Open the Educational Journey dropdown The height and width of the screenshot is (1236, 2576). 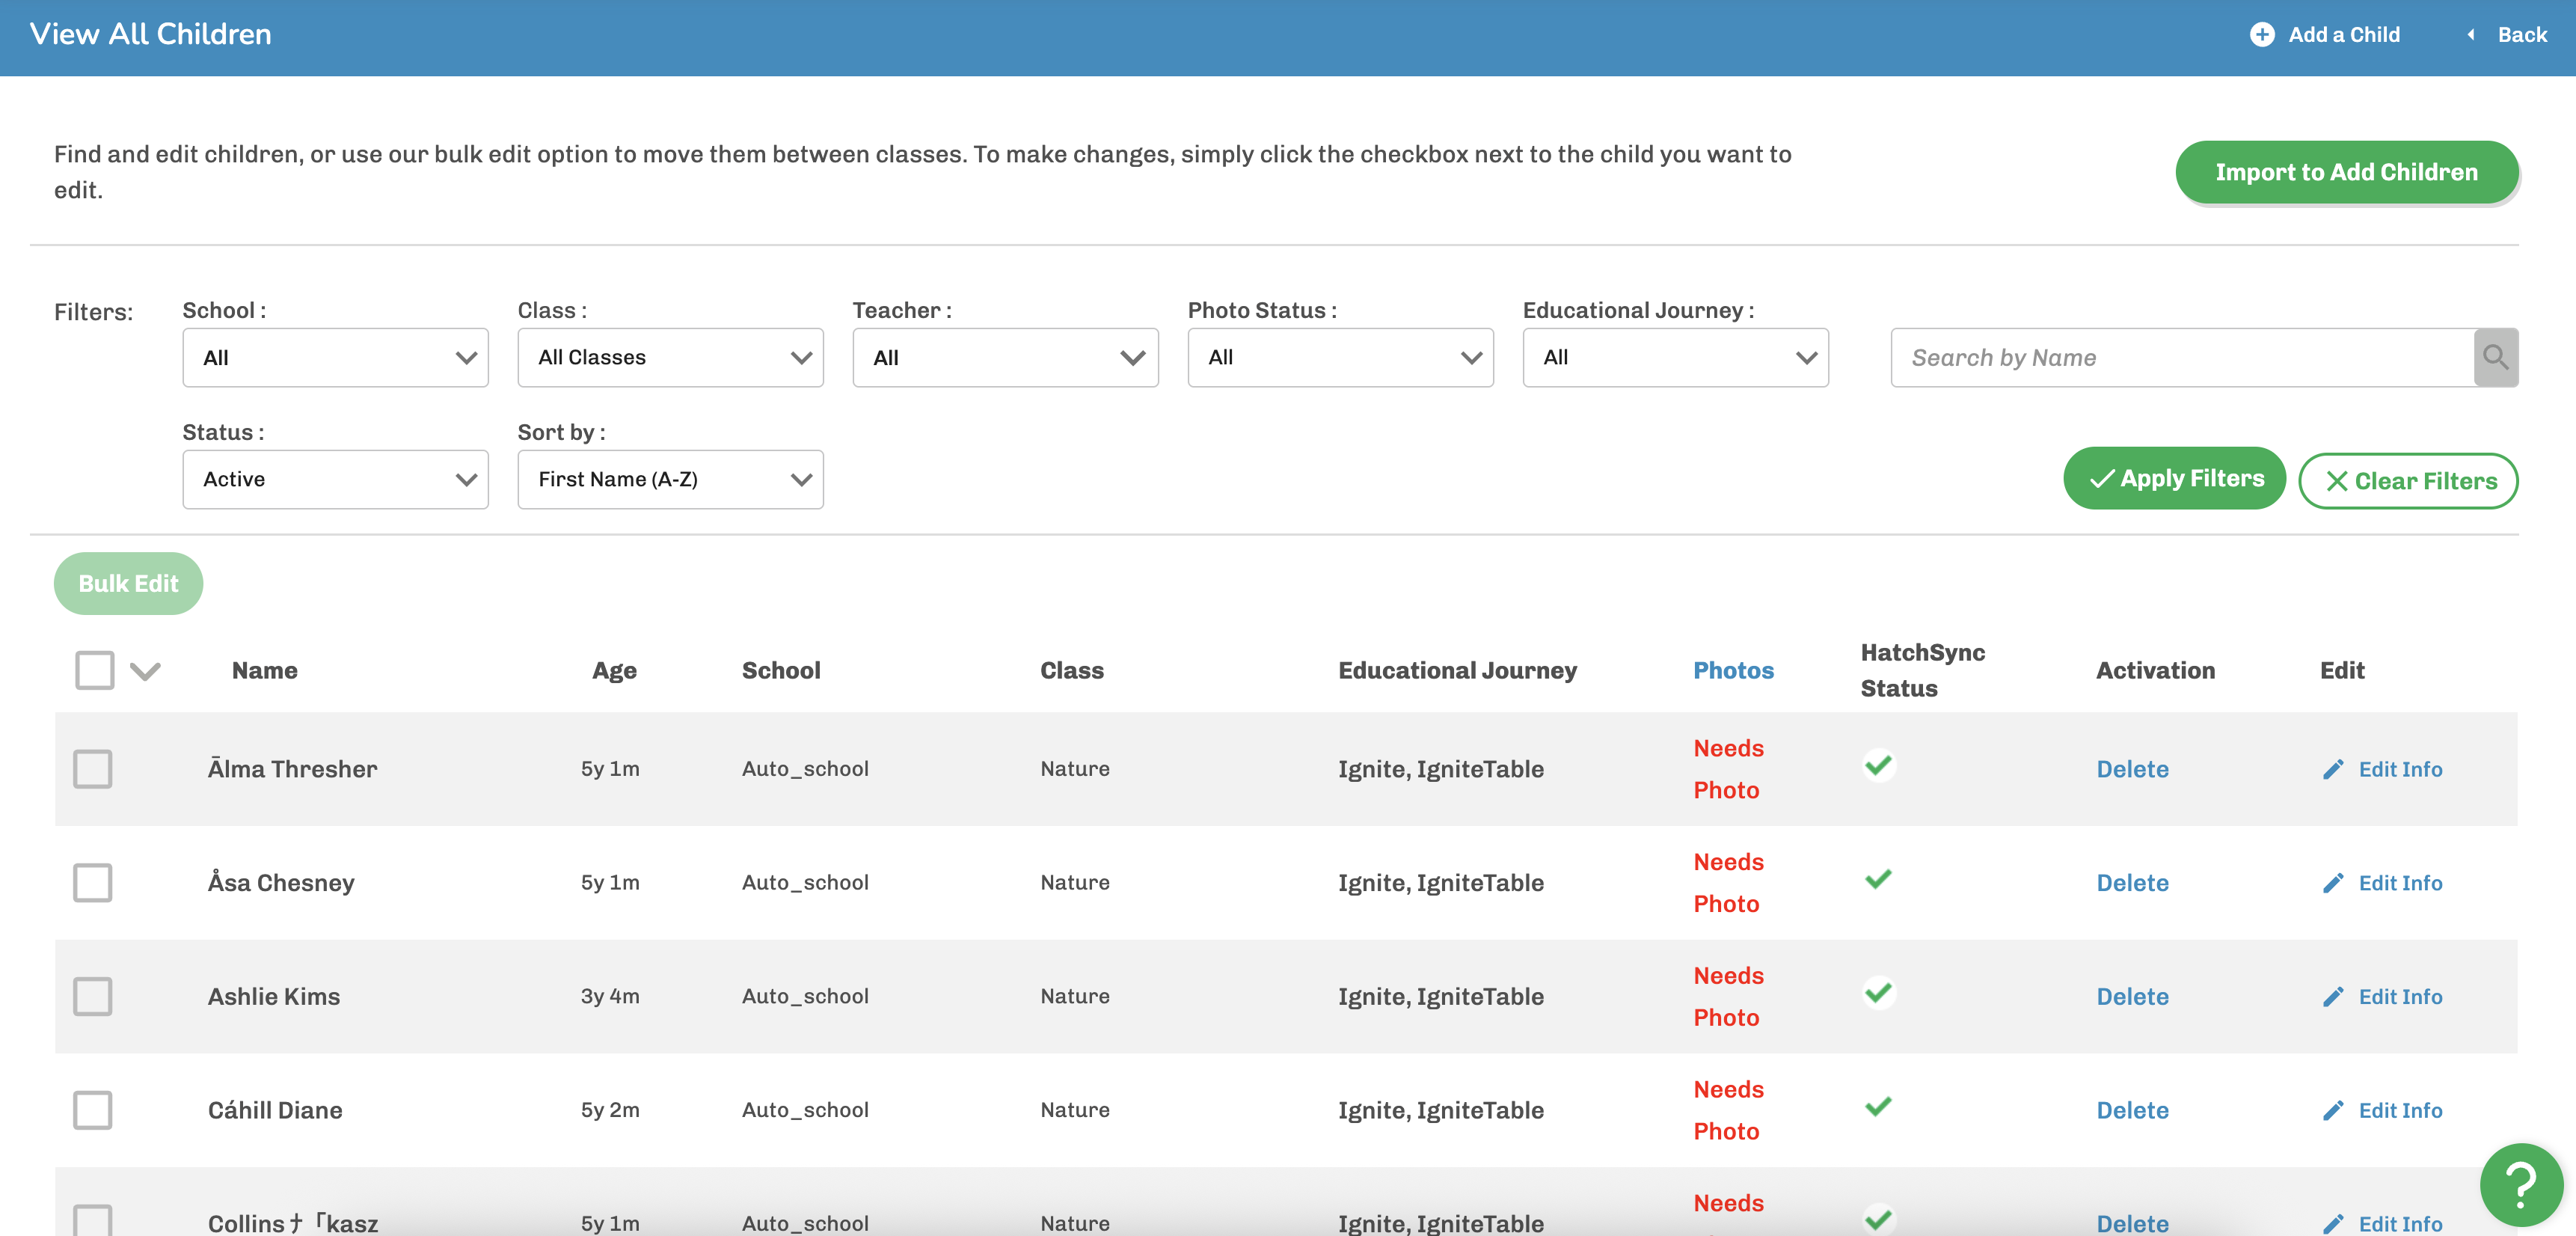tap(1676, 357)
